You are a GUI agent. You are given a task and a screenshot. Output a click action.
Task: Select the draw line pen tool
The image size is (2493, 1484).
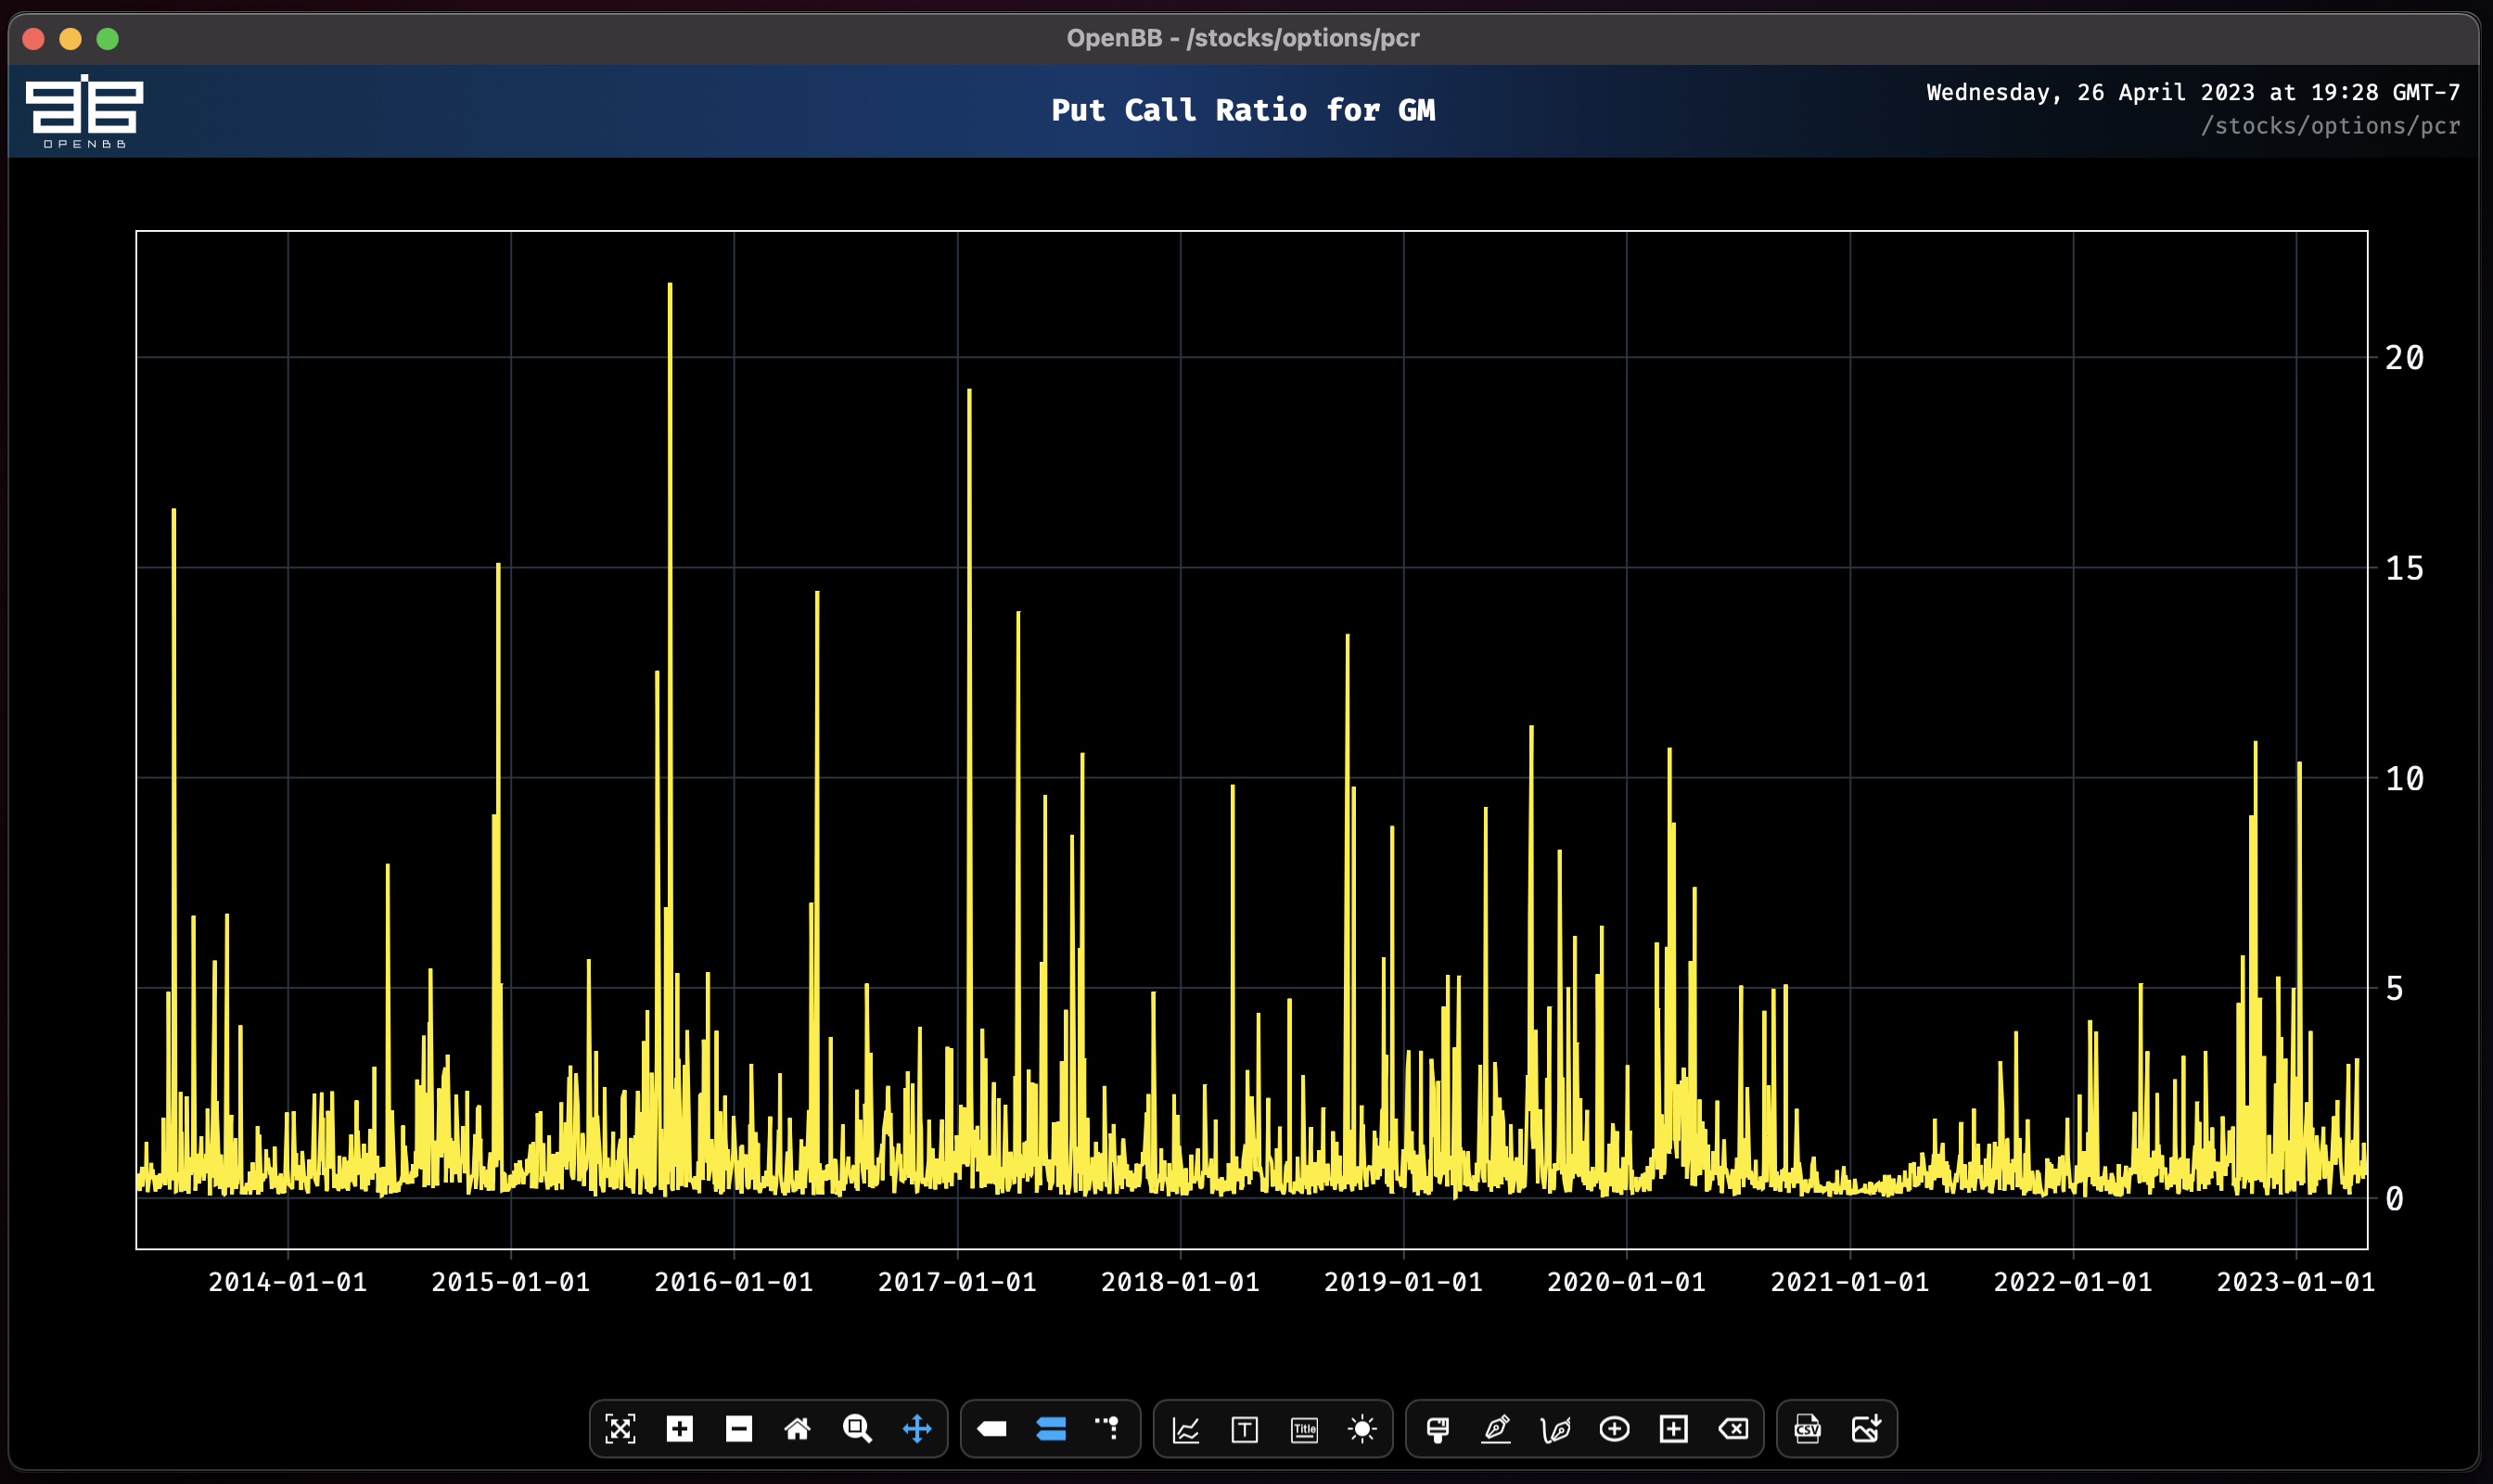click(x=1496, y=1429)
